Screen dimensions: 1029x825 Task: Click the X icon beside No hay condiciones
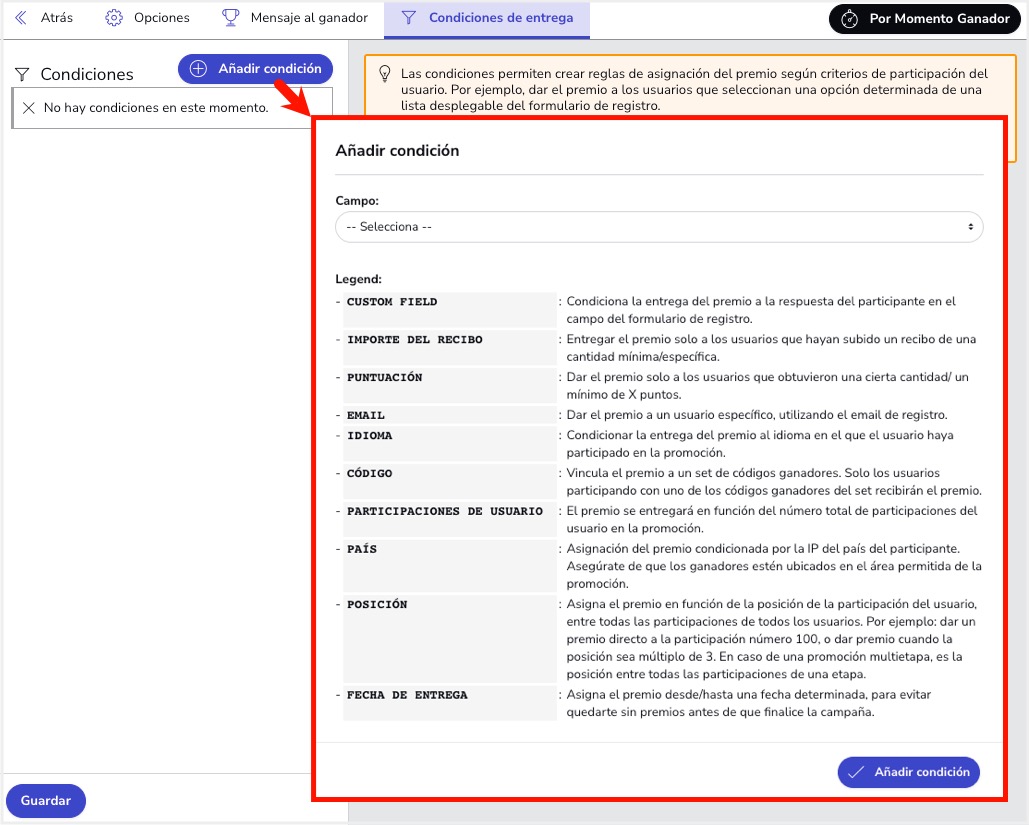coord(28,108)
